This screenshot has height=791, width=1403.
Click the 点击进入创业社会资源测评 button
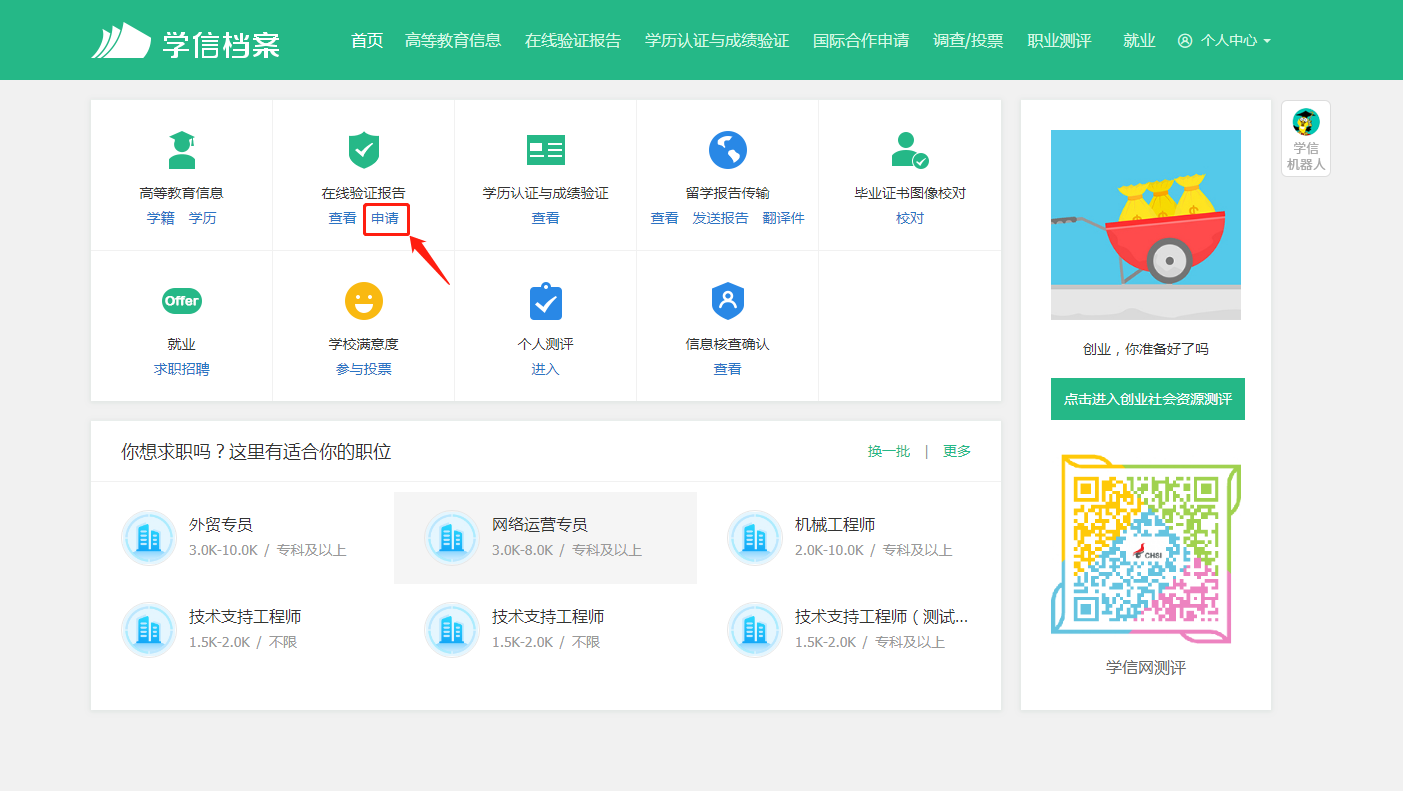1148,399
